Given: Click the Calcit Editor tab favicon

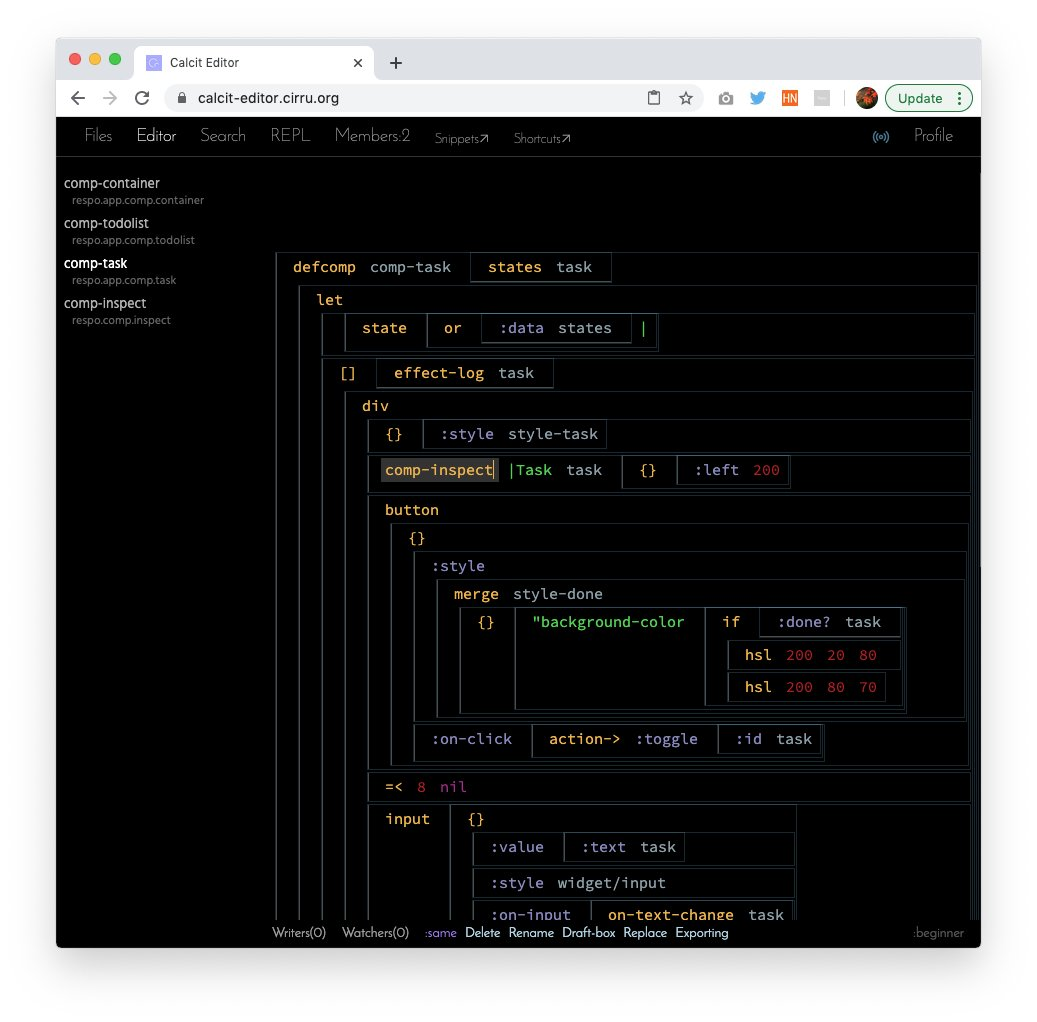Looking at the screenshot, I should (154, 63).
